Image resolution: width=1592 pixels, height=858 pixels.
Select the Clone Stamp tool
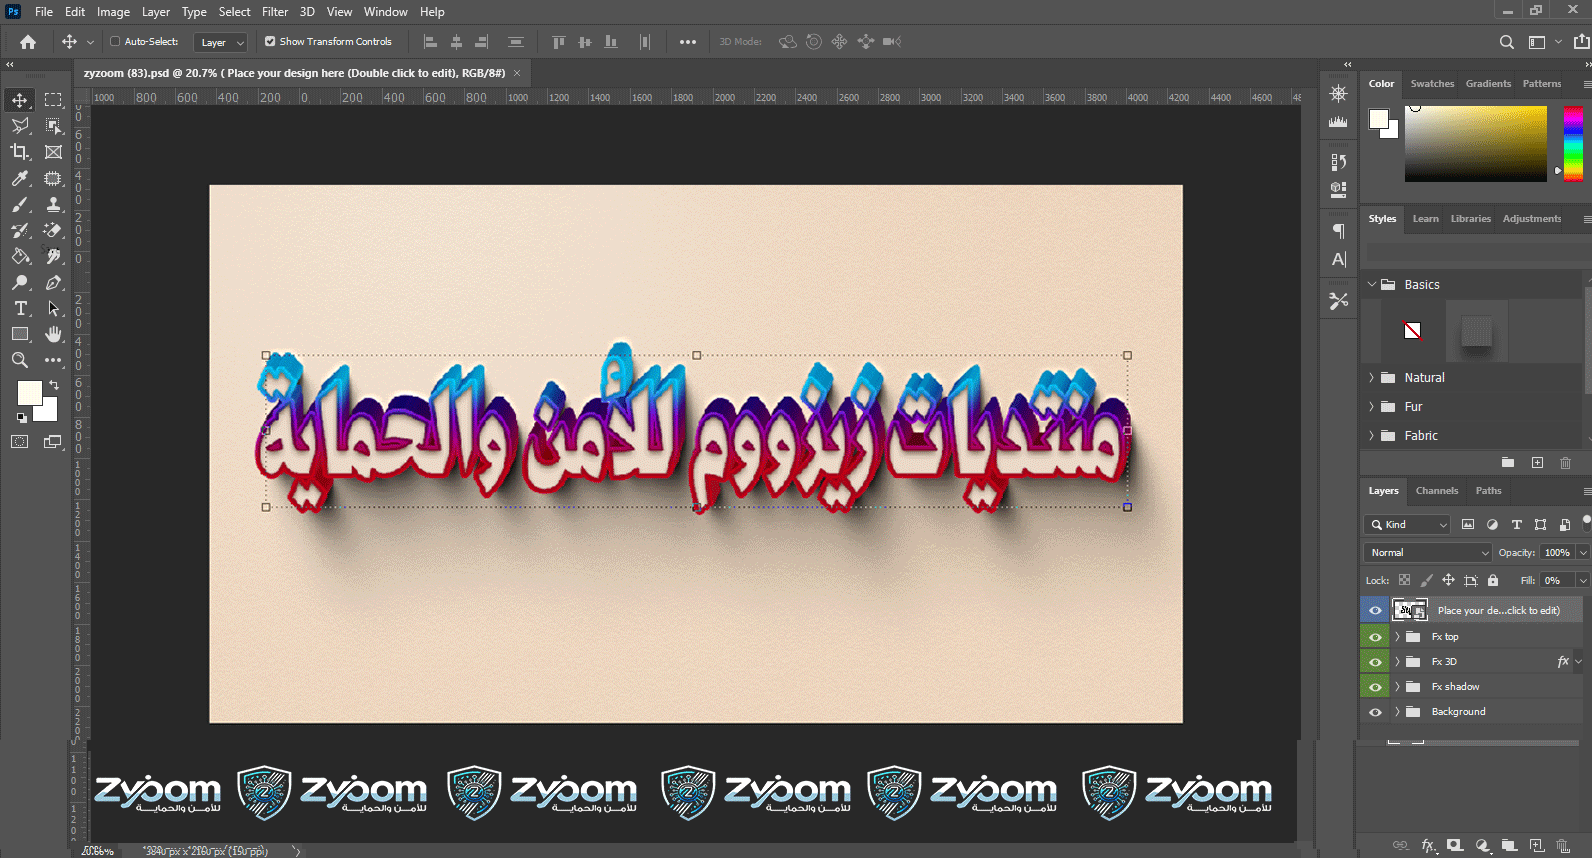(x=53, y=204)
